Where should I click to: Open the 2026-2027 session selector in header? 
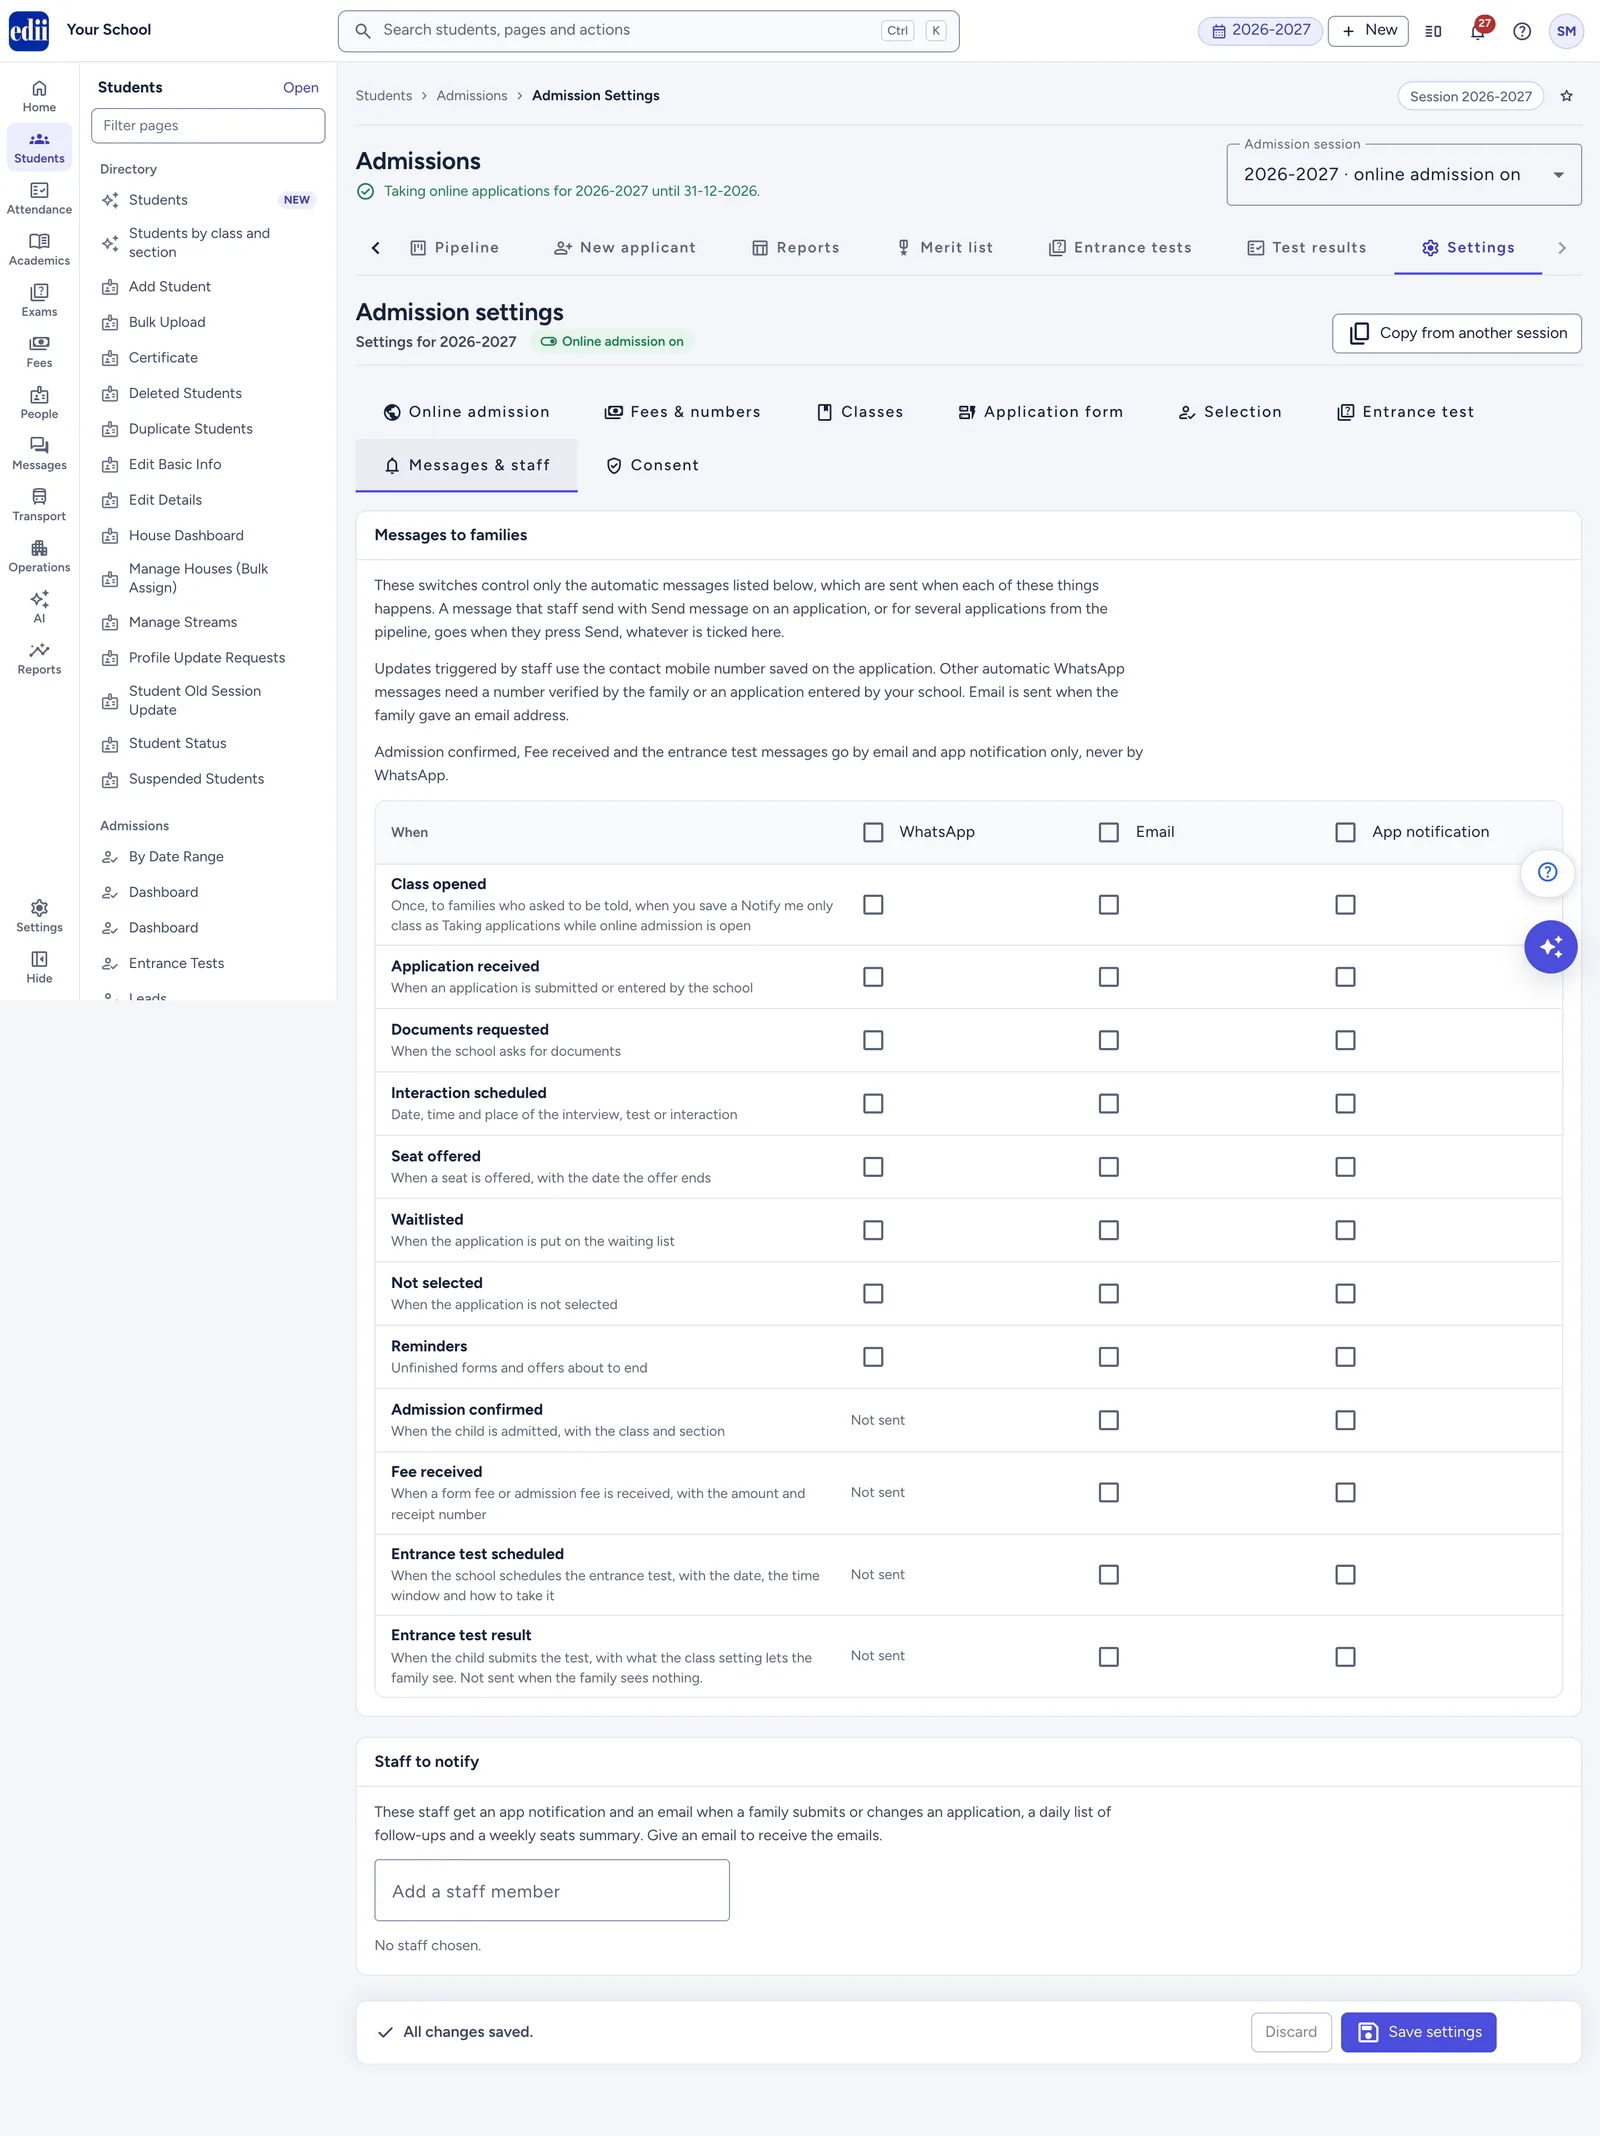pyautogui.click(x=1261, y=31)
